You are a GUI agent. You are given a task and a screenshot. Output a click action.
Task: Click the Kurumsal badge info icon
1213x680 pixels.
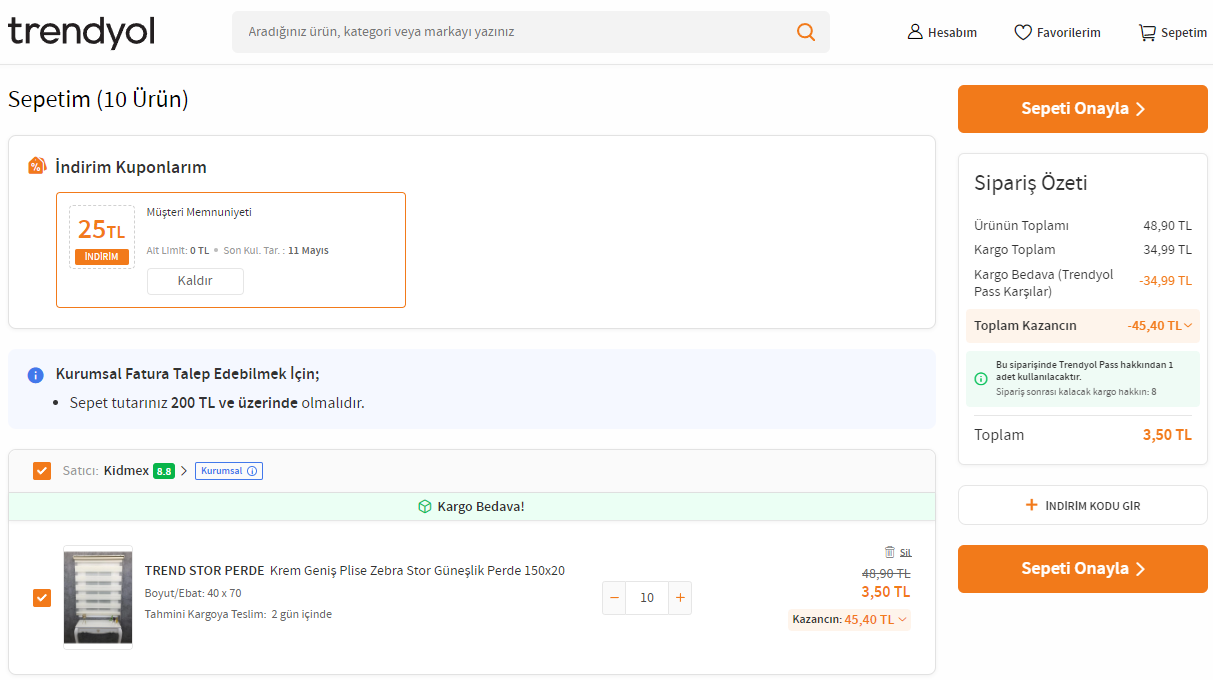[x=252, y=471]
